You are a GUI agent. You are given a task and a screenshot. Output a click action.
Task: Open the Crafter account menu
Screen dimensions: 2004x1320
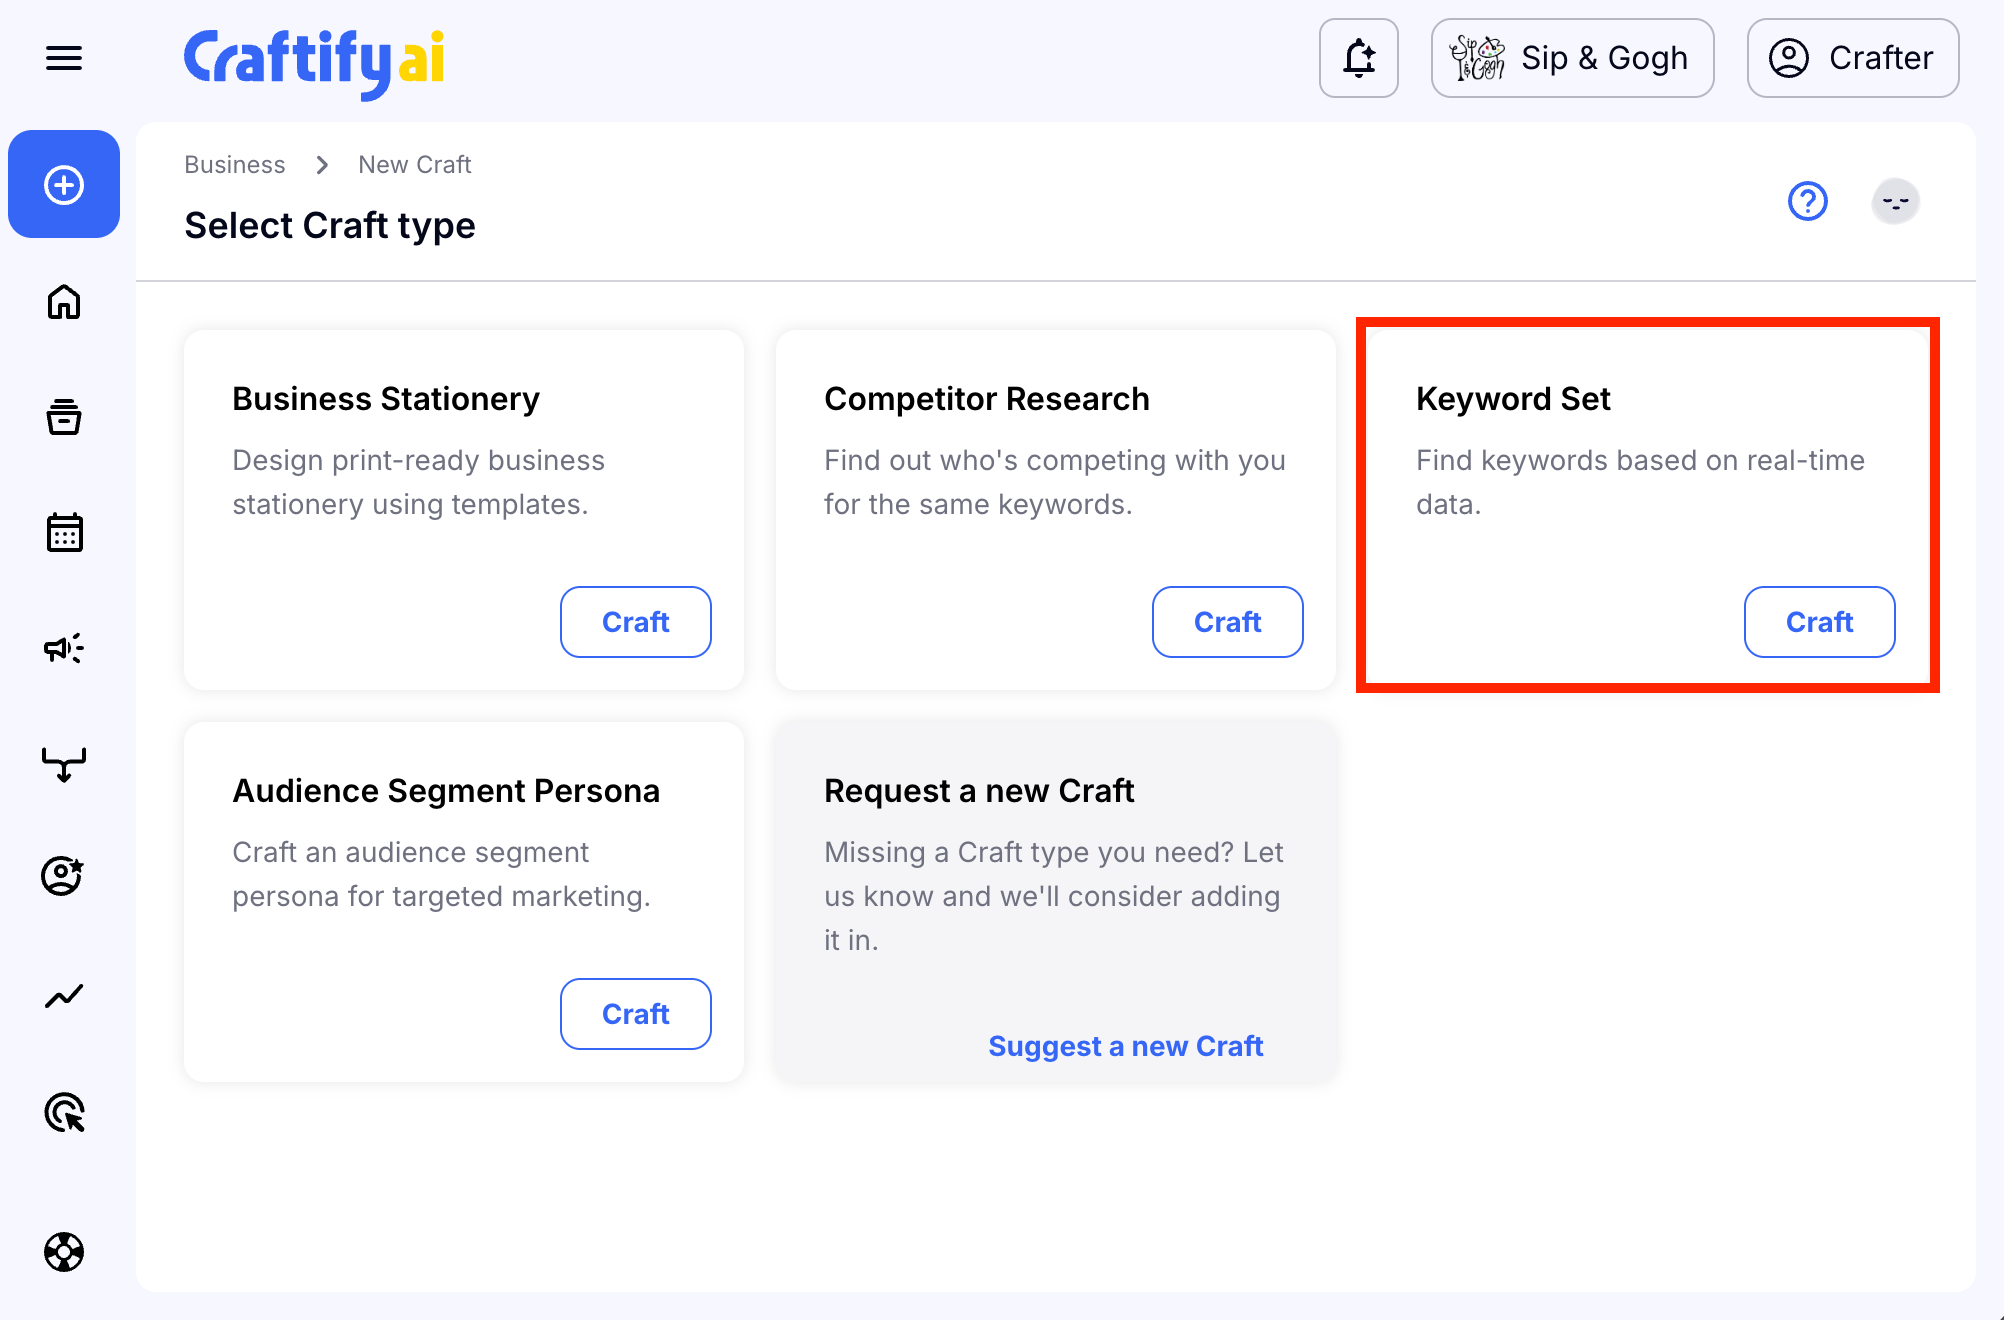1852,58
